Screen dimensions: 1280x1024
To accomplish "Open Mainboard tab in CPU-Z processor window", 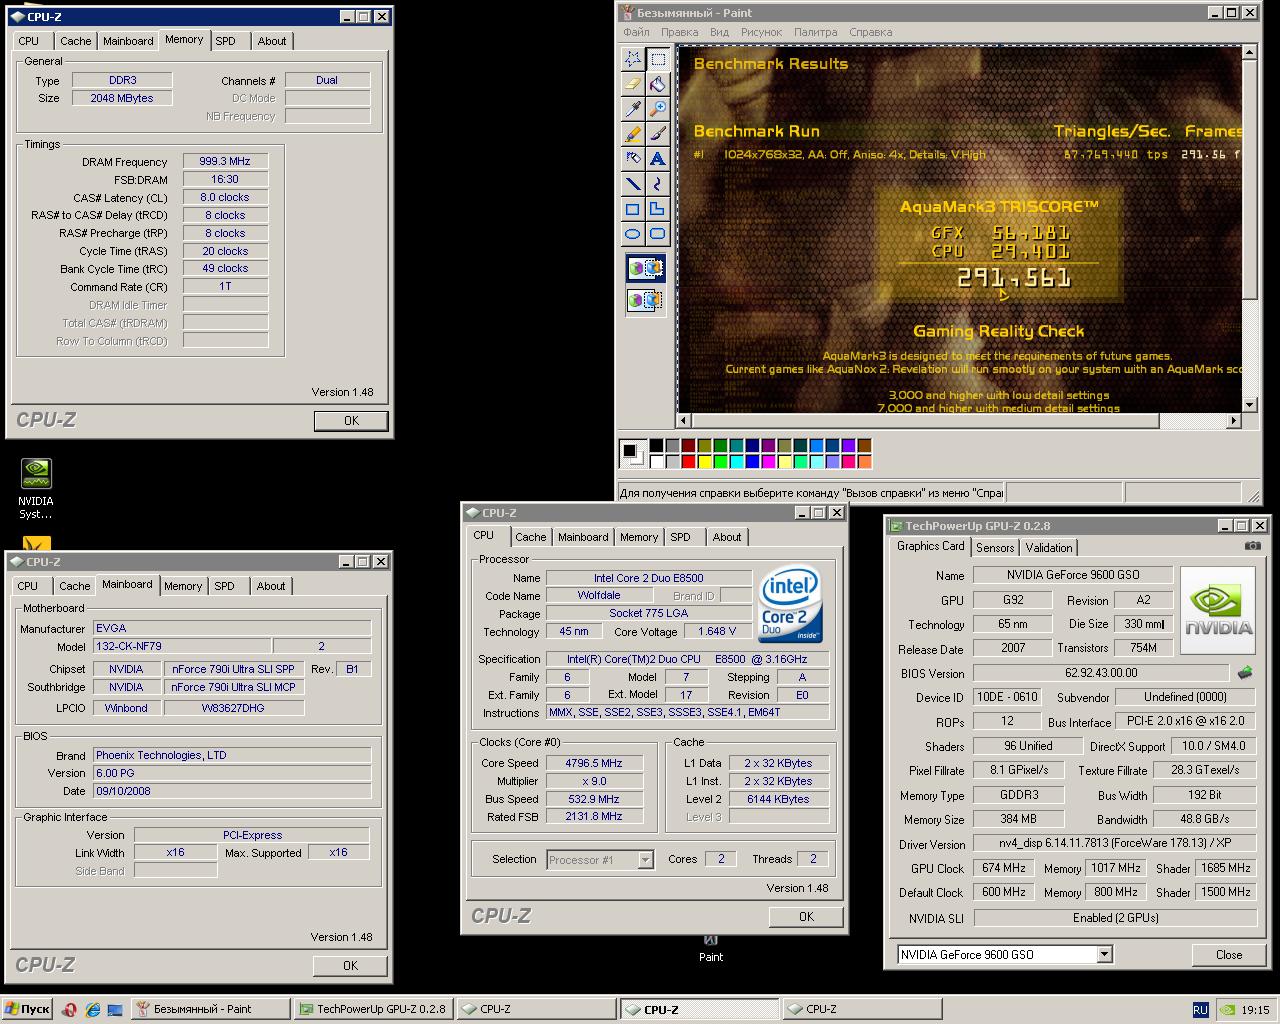I will (x=583, y=537).
